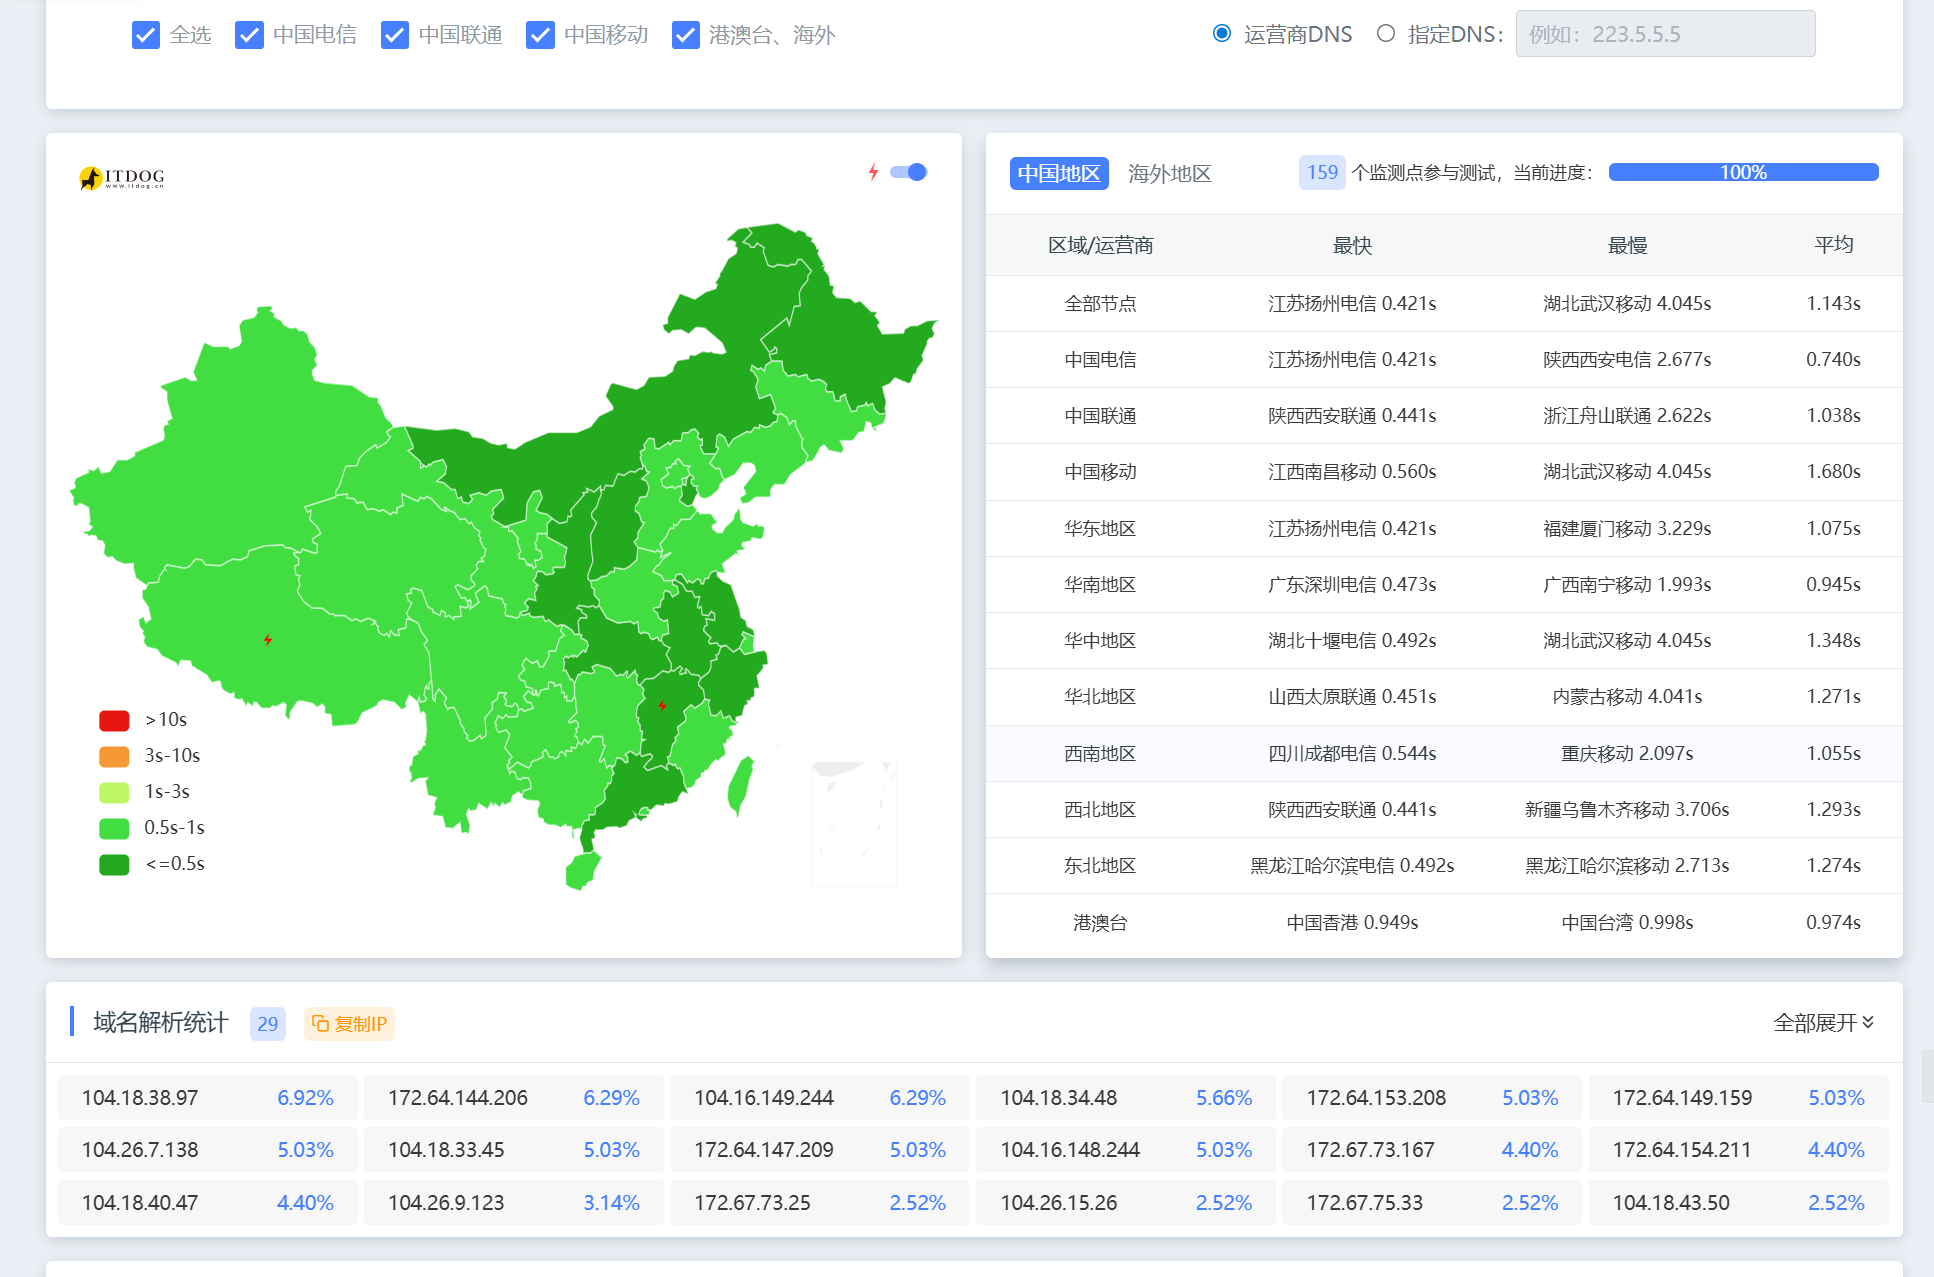Viewport: 1934px width, 1277px height.
Task: Uncheck the 港澳台、海外 checkbox
Action: click(686, 35)
